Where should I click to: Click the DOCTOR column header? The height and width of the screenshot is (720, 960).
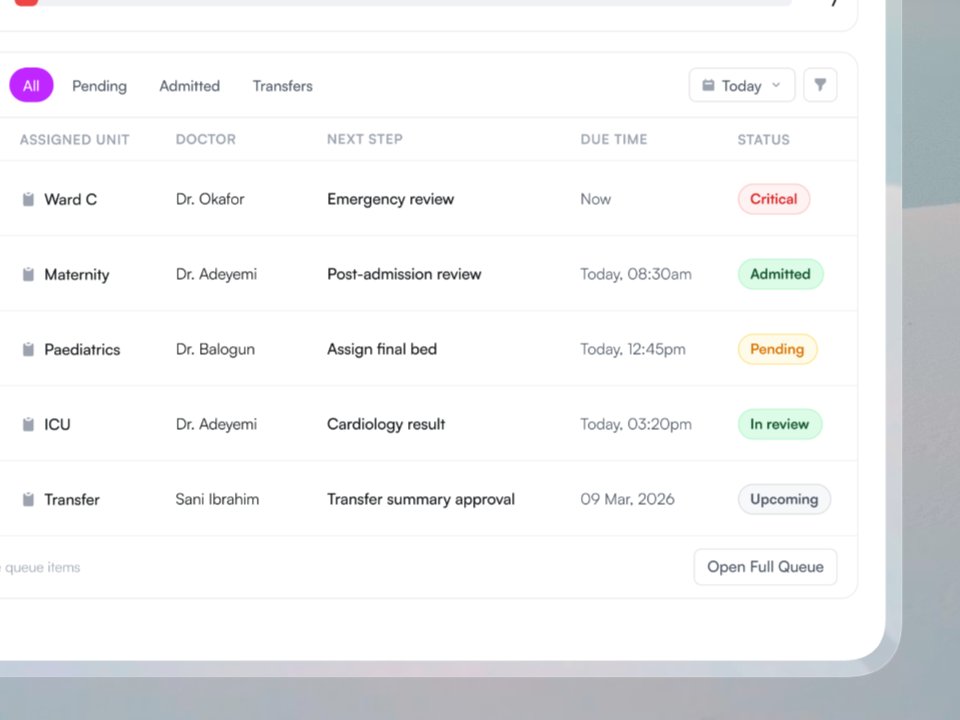206,139
